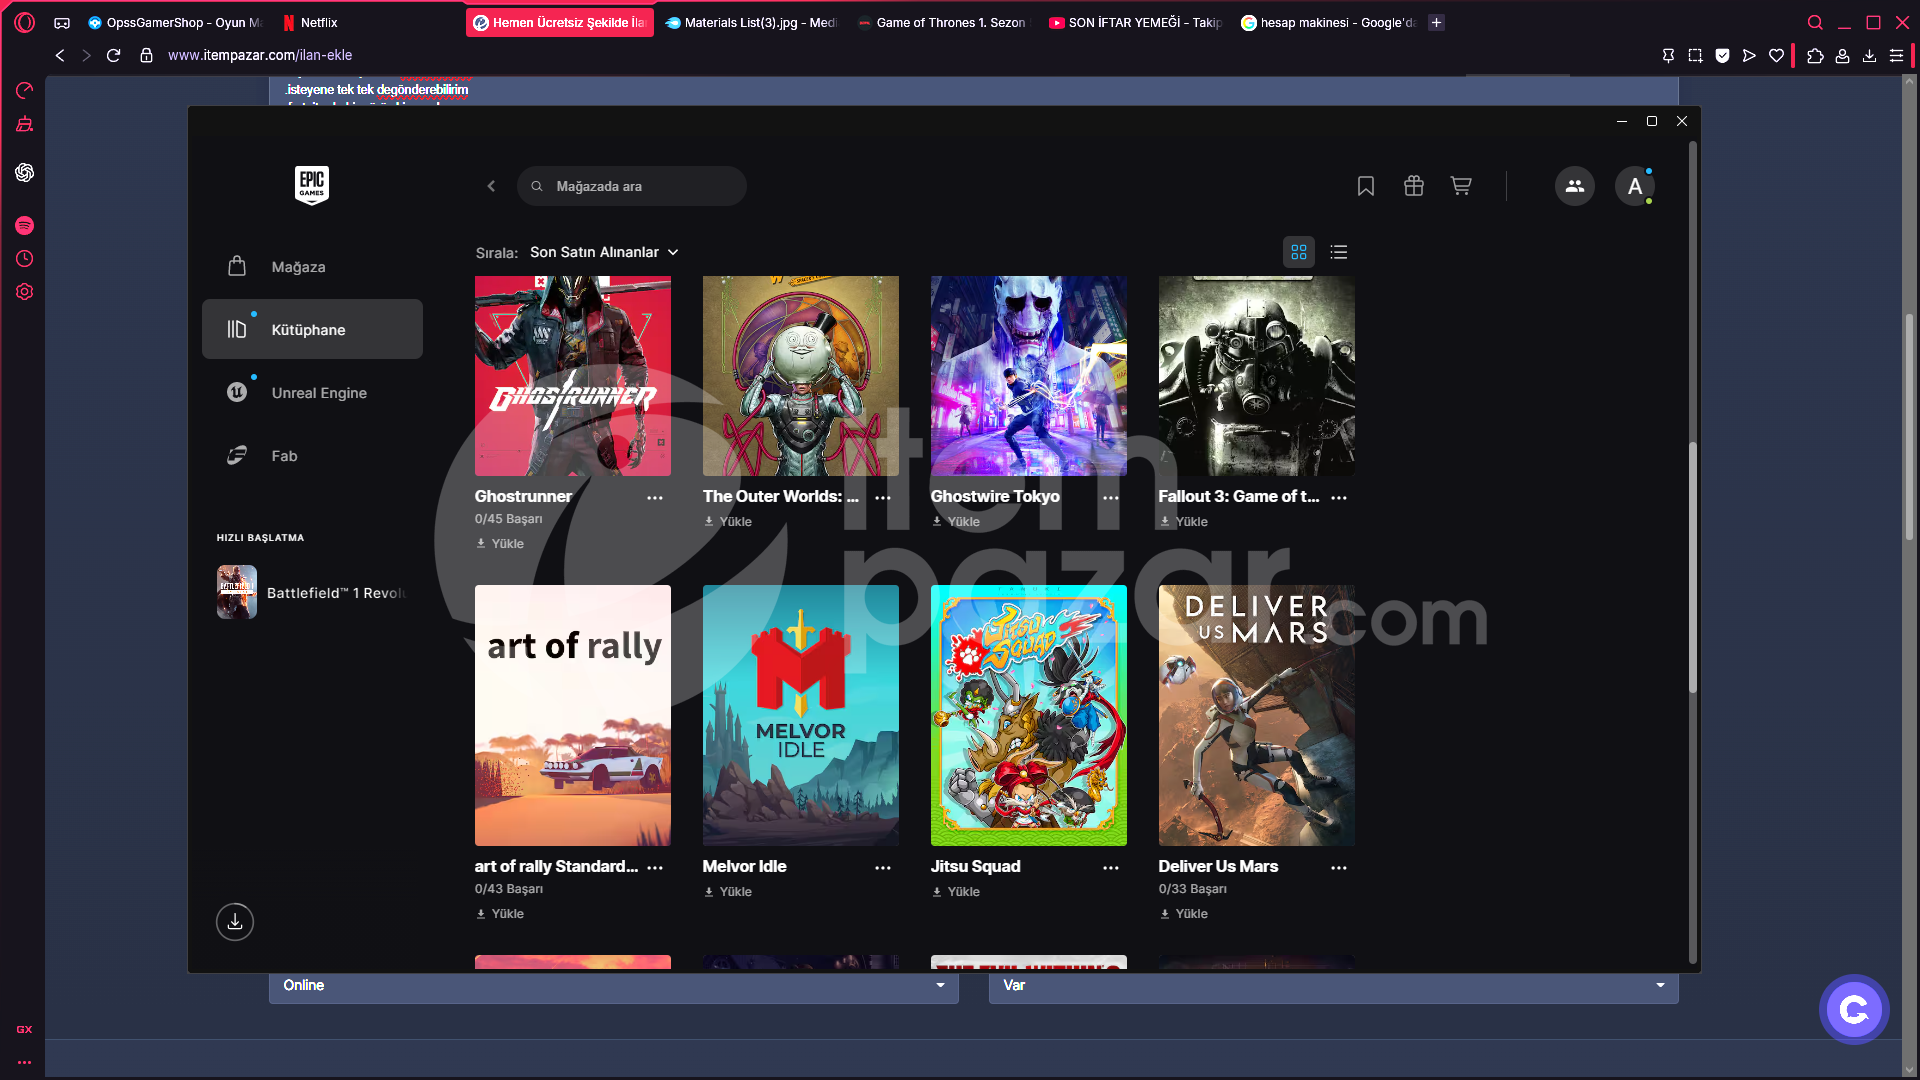Image resolution: width=1920 pixels, height=1080 pixels.
Task: Switch library to grid view
Action: [1299, 252]
